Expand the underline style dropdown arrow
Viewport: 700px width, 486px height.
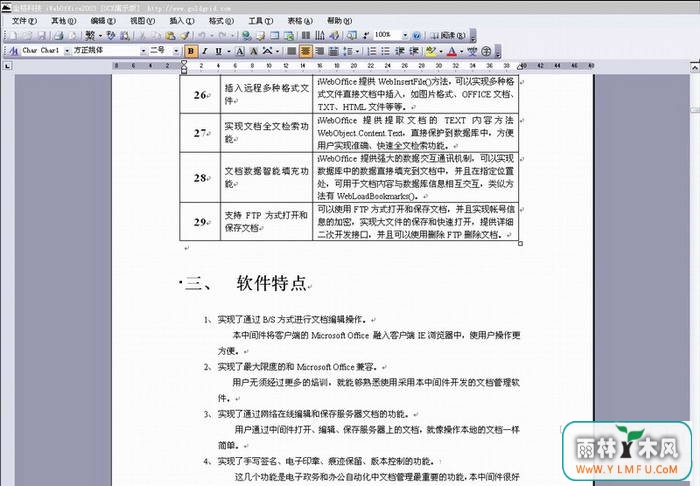229,51
